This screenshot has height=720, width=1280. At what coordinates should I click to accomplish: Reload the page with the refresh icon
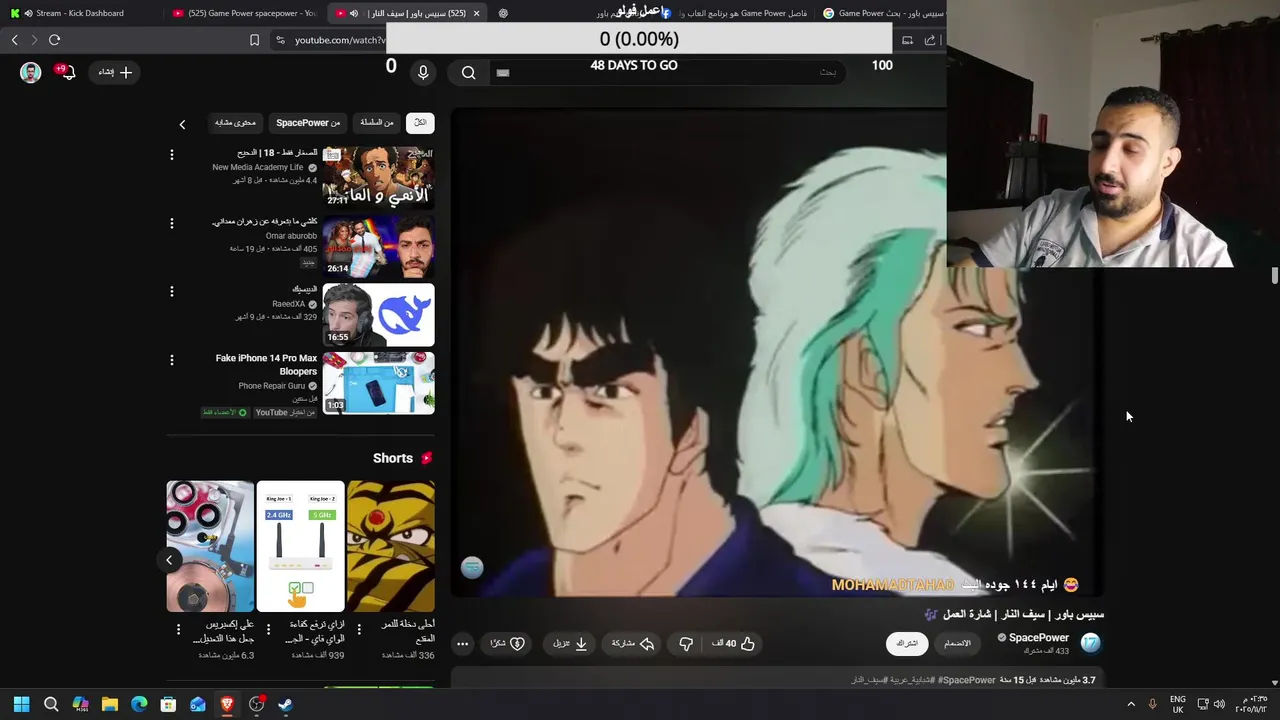click(x=54, y=40)
